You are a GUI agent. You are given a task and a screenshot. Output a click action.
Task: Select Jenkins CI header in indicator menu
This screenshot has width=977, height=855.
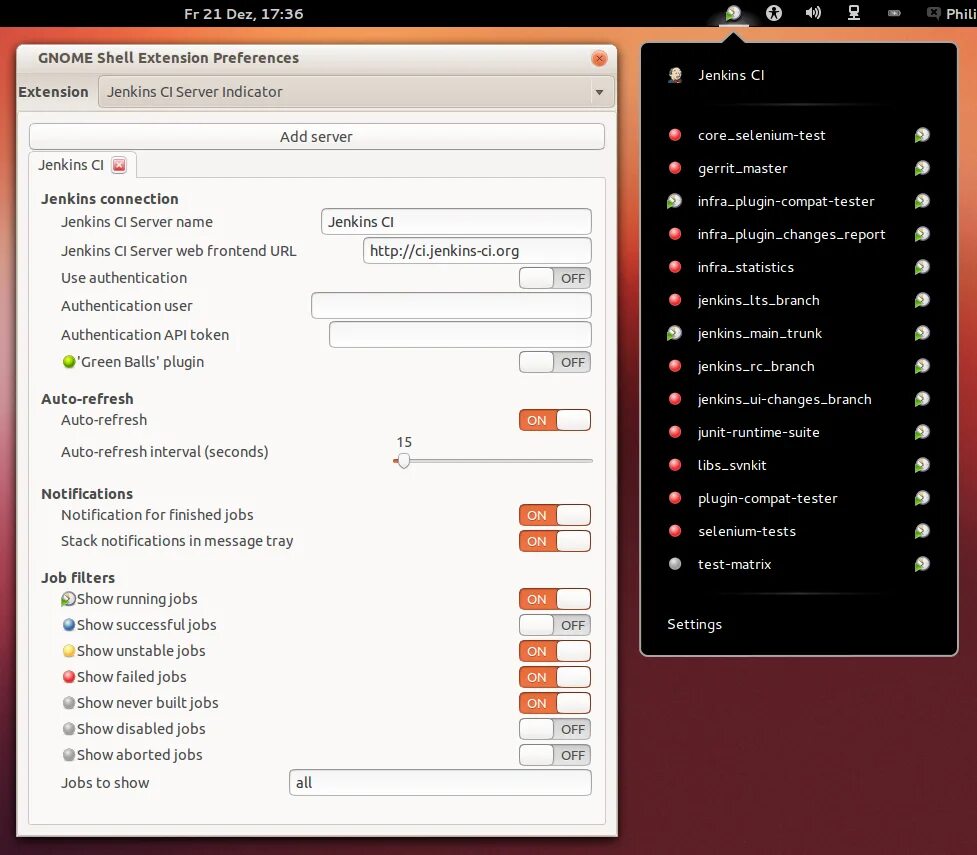point(731,75)
